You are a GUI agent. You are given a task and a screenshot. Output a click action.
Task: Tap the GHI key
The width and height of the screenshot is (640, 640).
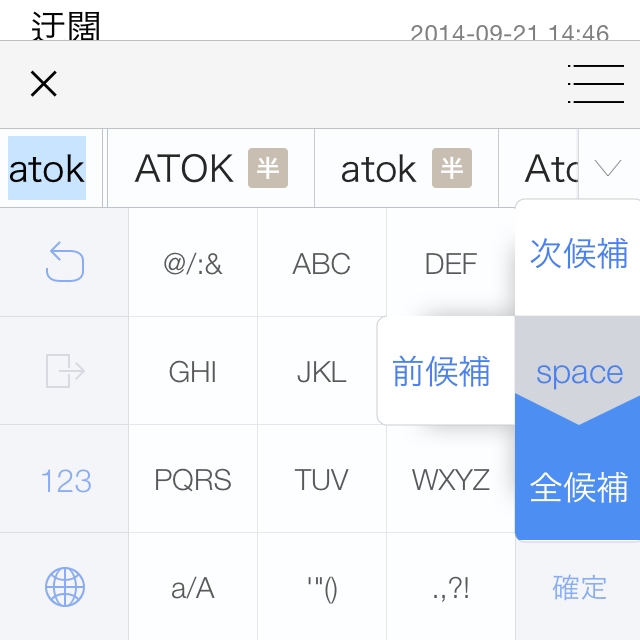193,371
